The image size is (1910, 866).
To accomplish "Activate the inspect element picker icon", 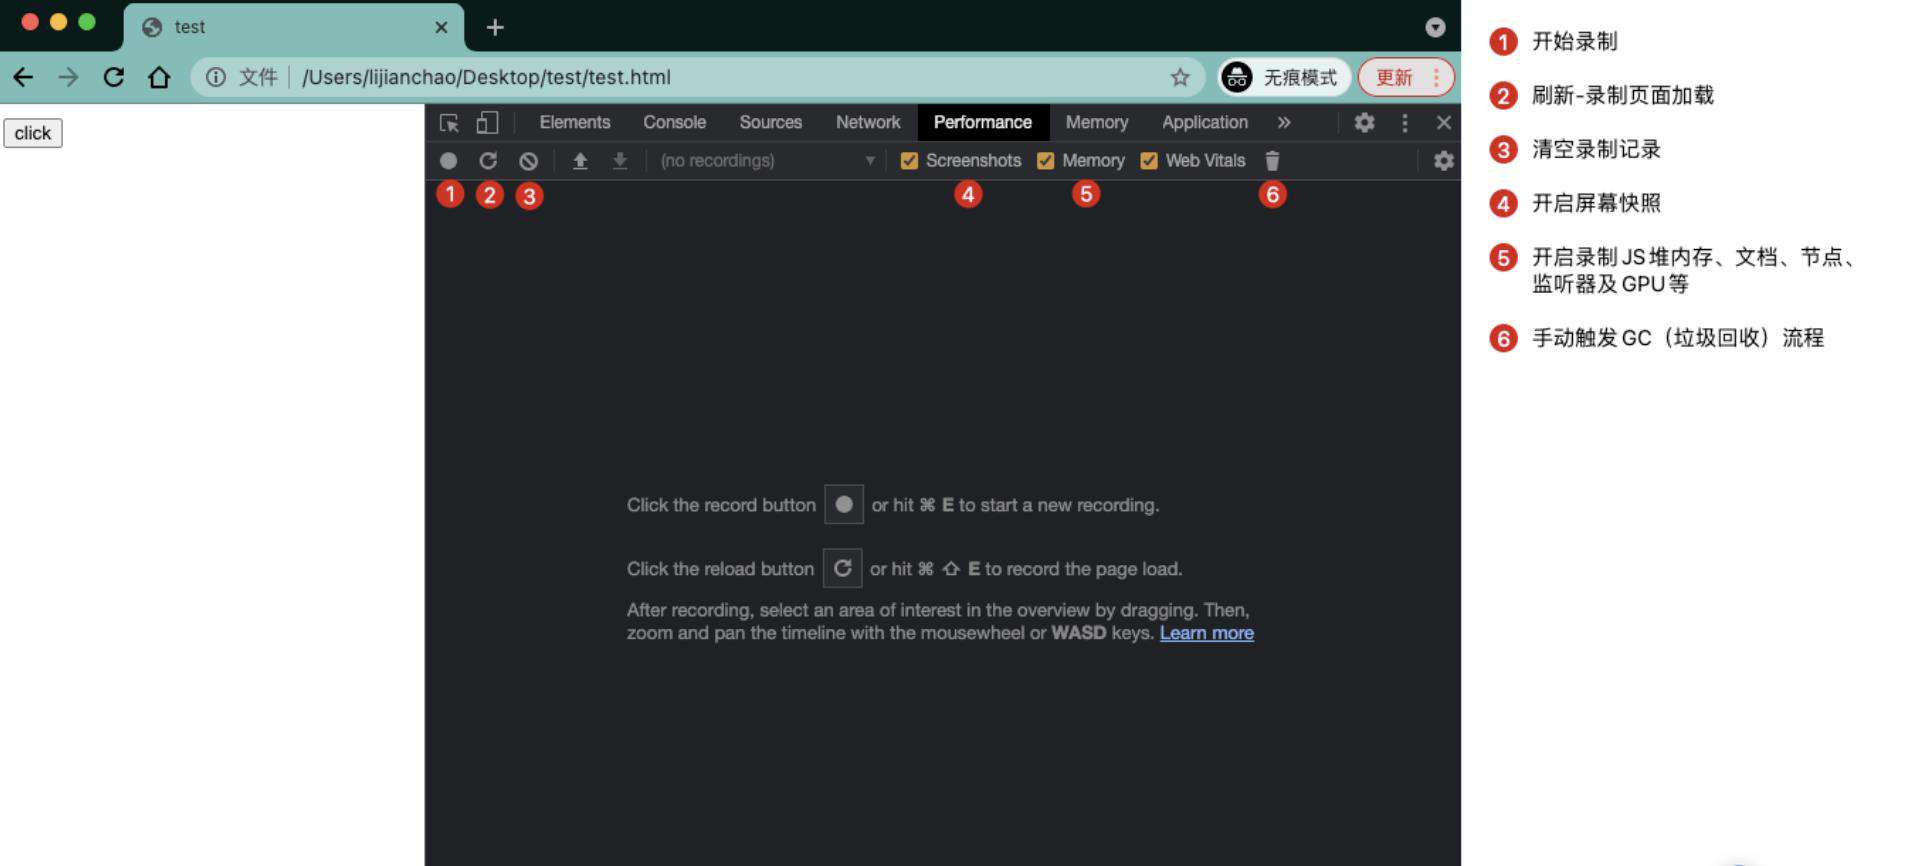I will coord(449,122).
